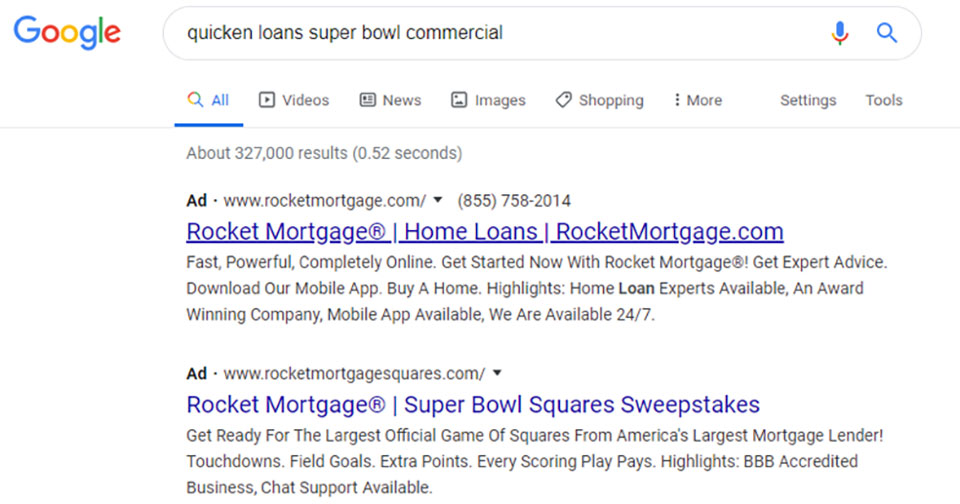The image size is (960, 504).
Task: Click the phone number (855) 758-2014
Action: (514, 200)
